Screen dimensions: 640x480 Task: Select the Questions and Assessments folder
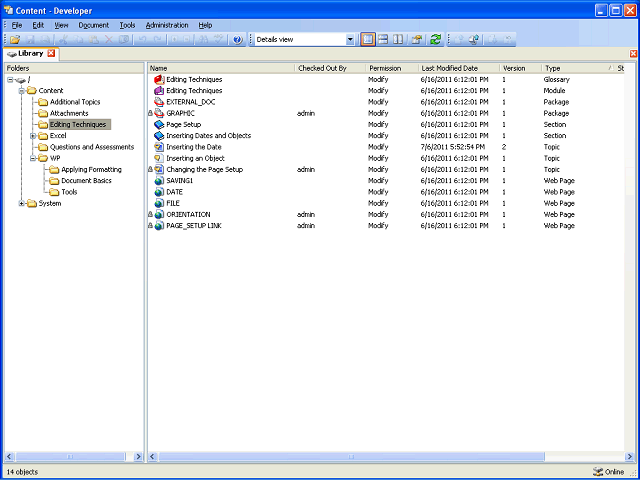coord(92,147)
